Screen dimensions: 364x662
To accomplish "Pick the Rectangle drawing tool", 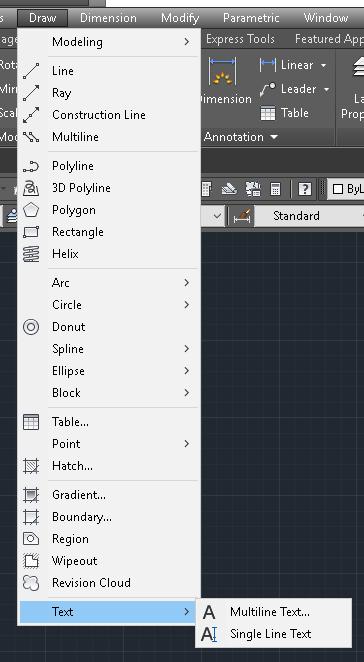I will 109,232.
